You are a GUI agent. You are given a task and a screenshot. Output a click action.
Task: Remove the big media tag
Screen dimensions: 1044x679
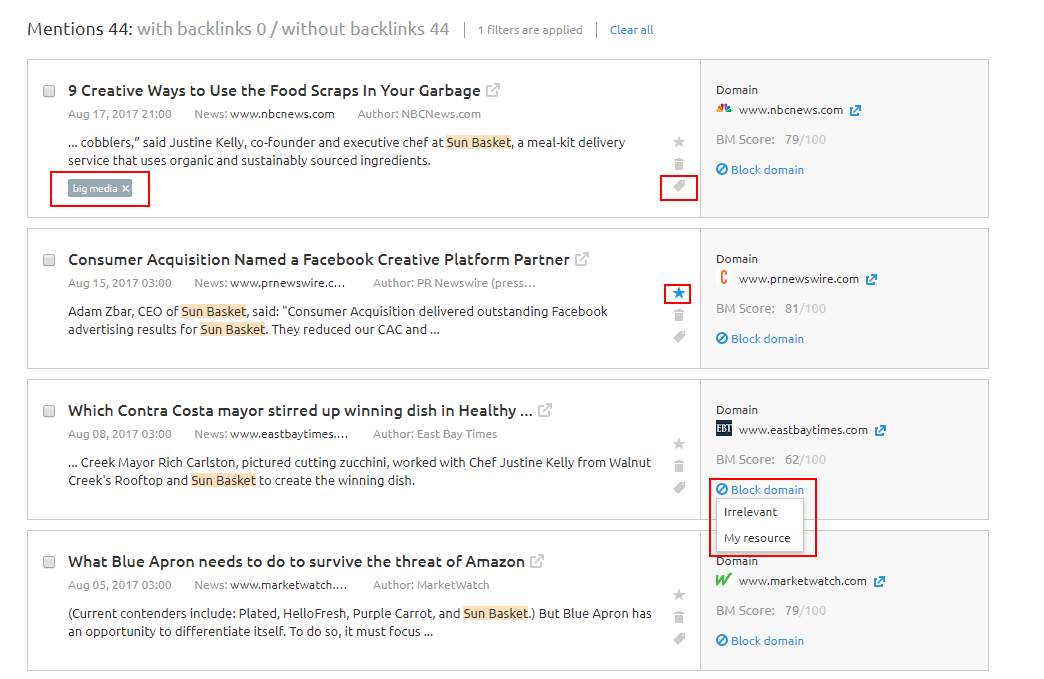(x=125, y=188)
